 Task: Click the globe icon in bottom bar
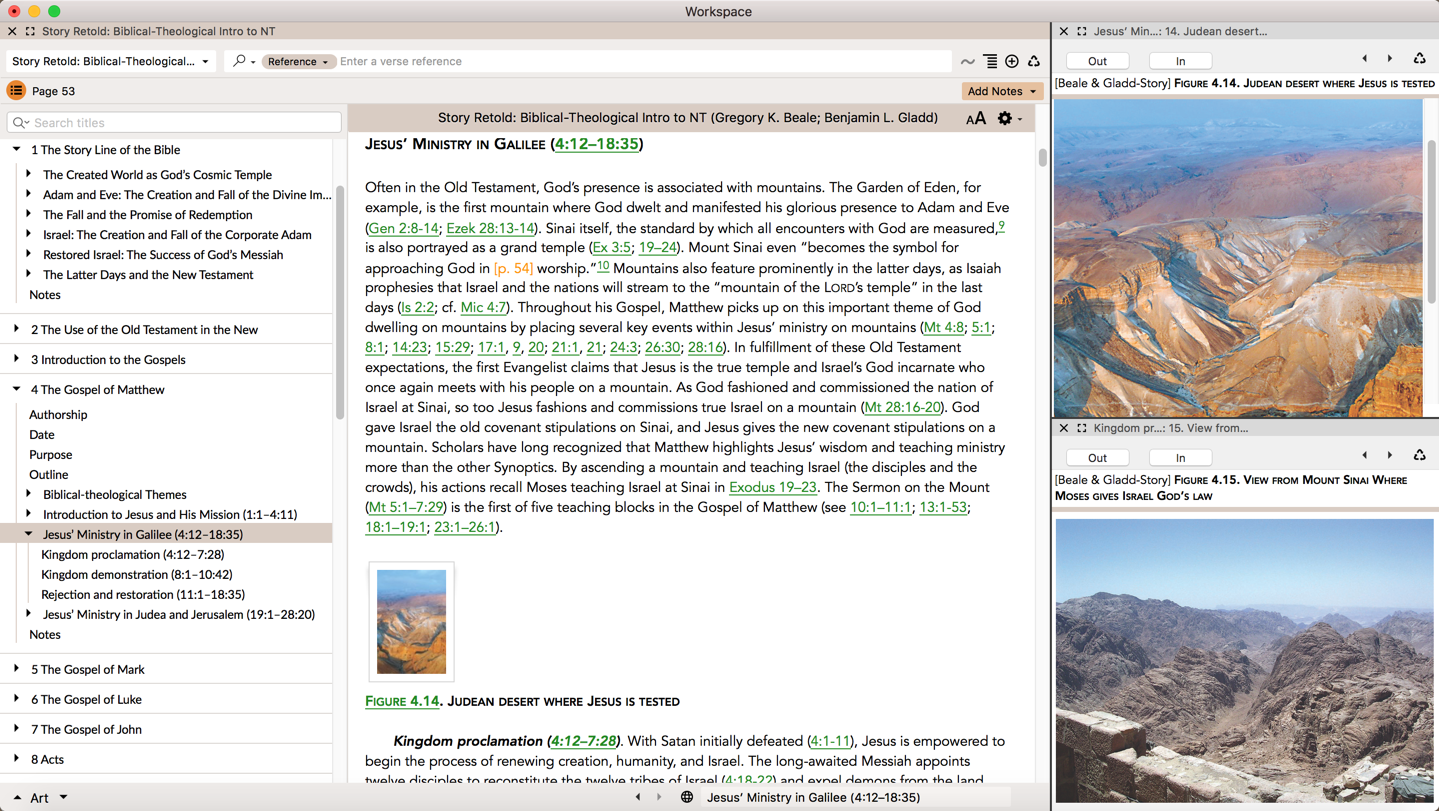click(687, 797)
